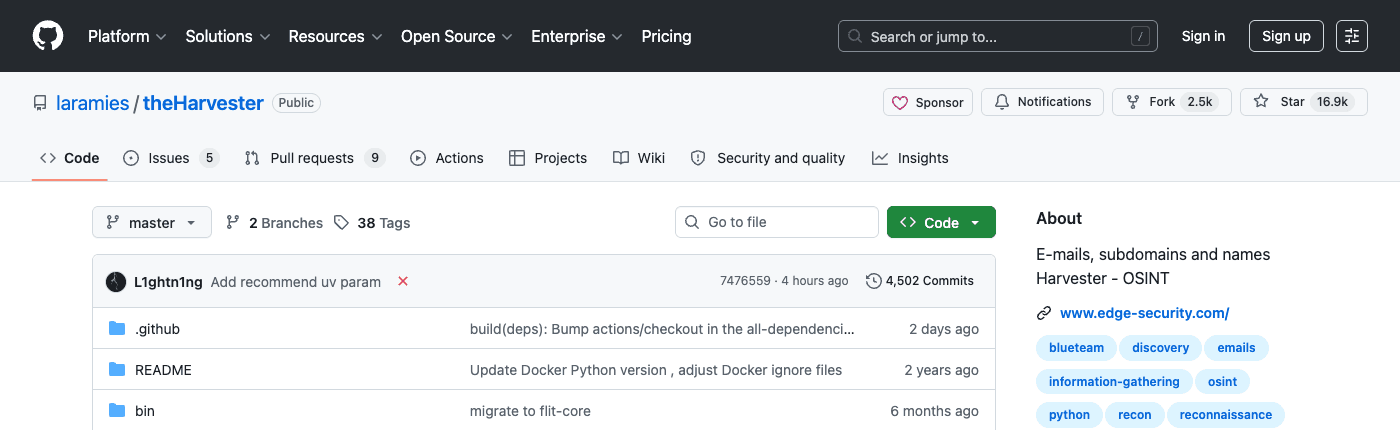Image resolution: width=1400 pixels, height=430 pixels.
Task: Select the recon topic tag
Action: click(1135, 414)
